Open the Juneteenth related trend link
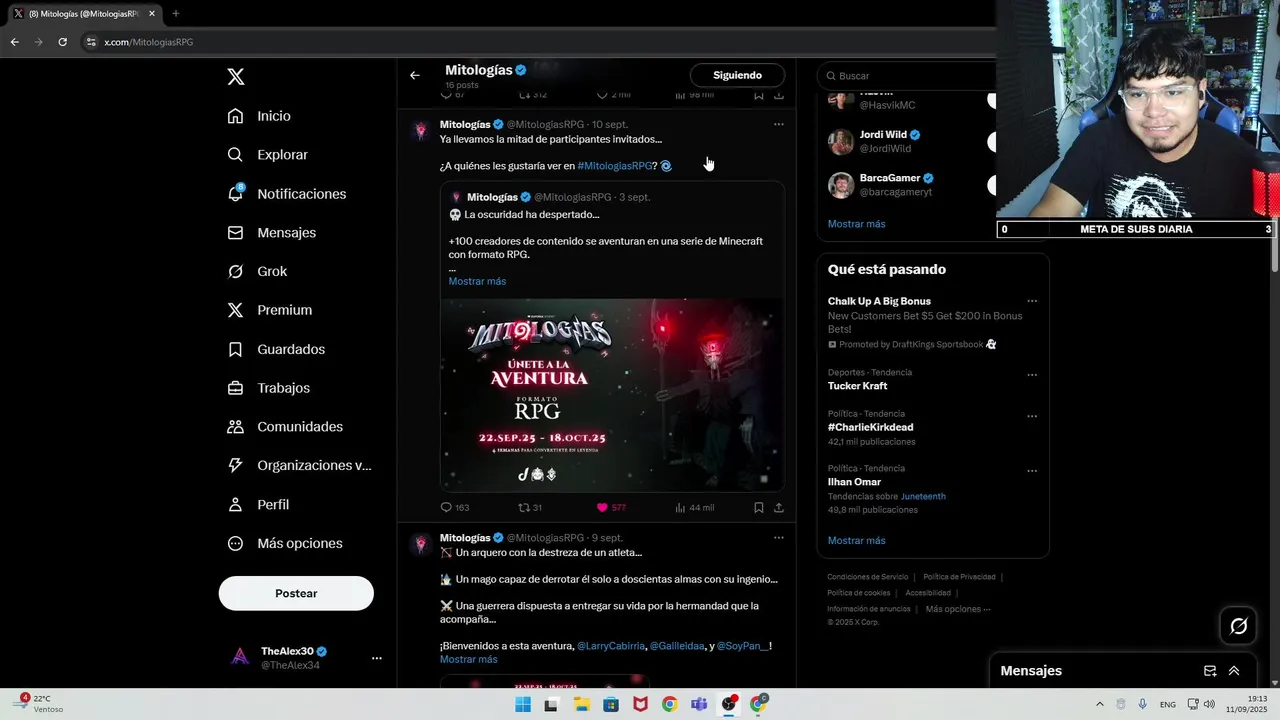 (923, 496)
